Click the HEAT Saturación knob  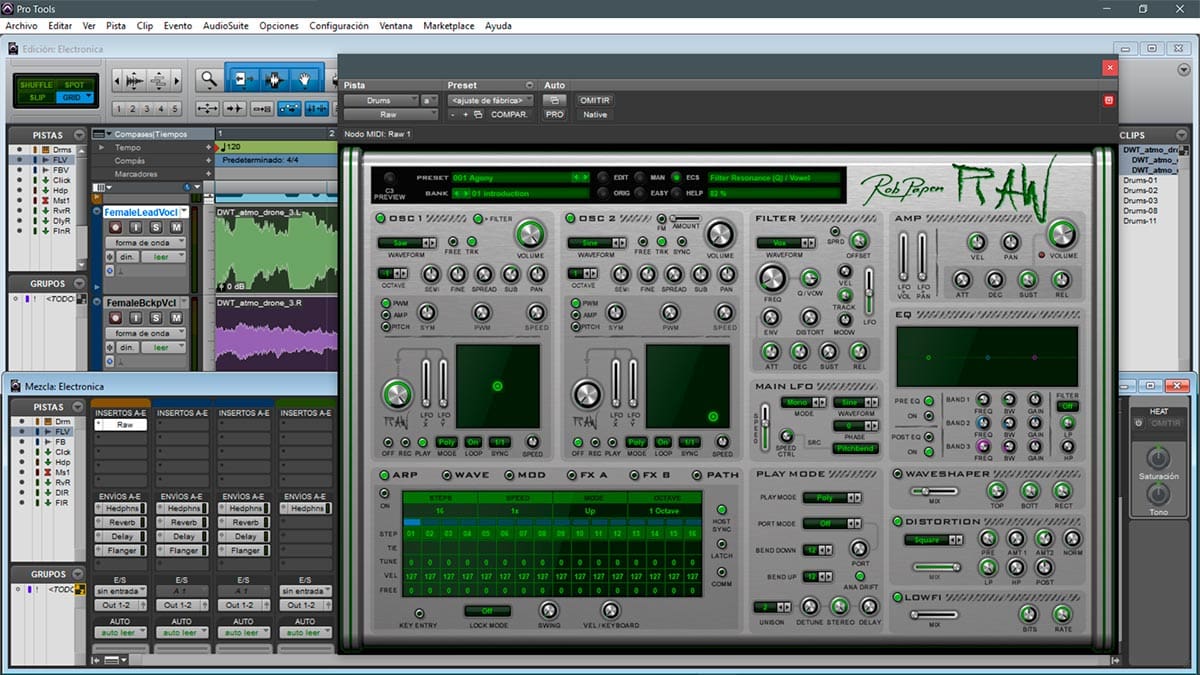[x=1157, y=458]
